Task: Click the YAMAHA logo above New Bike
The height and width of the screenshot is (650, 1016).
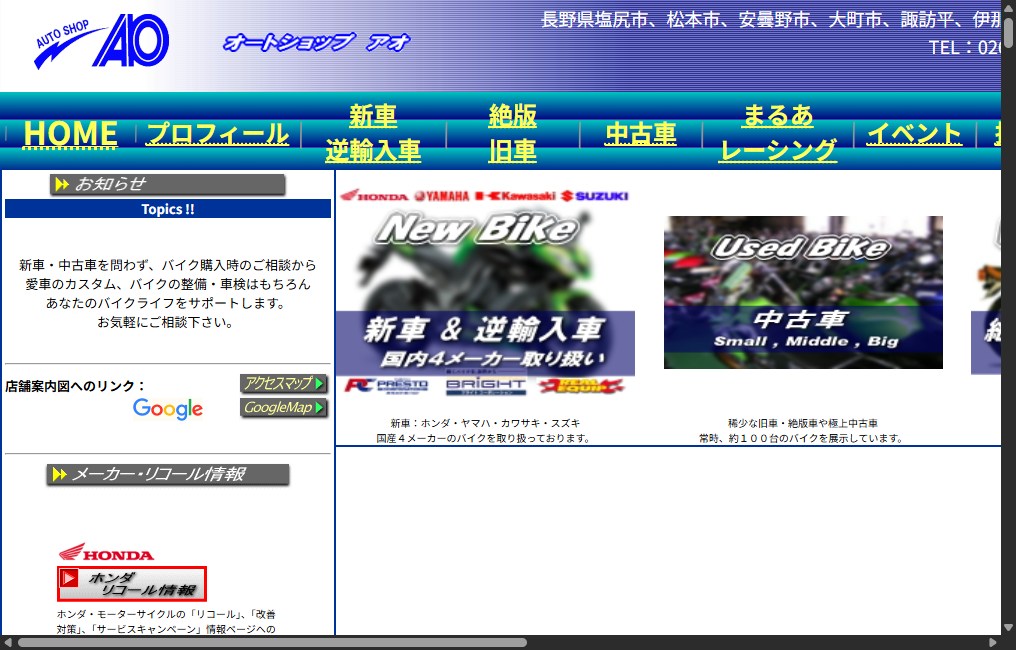Action: (x=442, y=196)
